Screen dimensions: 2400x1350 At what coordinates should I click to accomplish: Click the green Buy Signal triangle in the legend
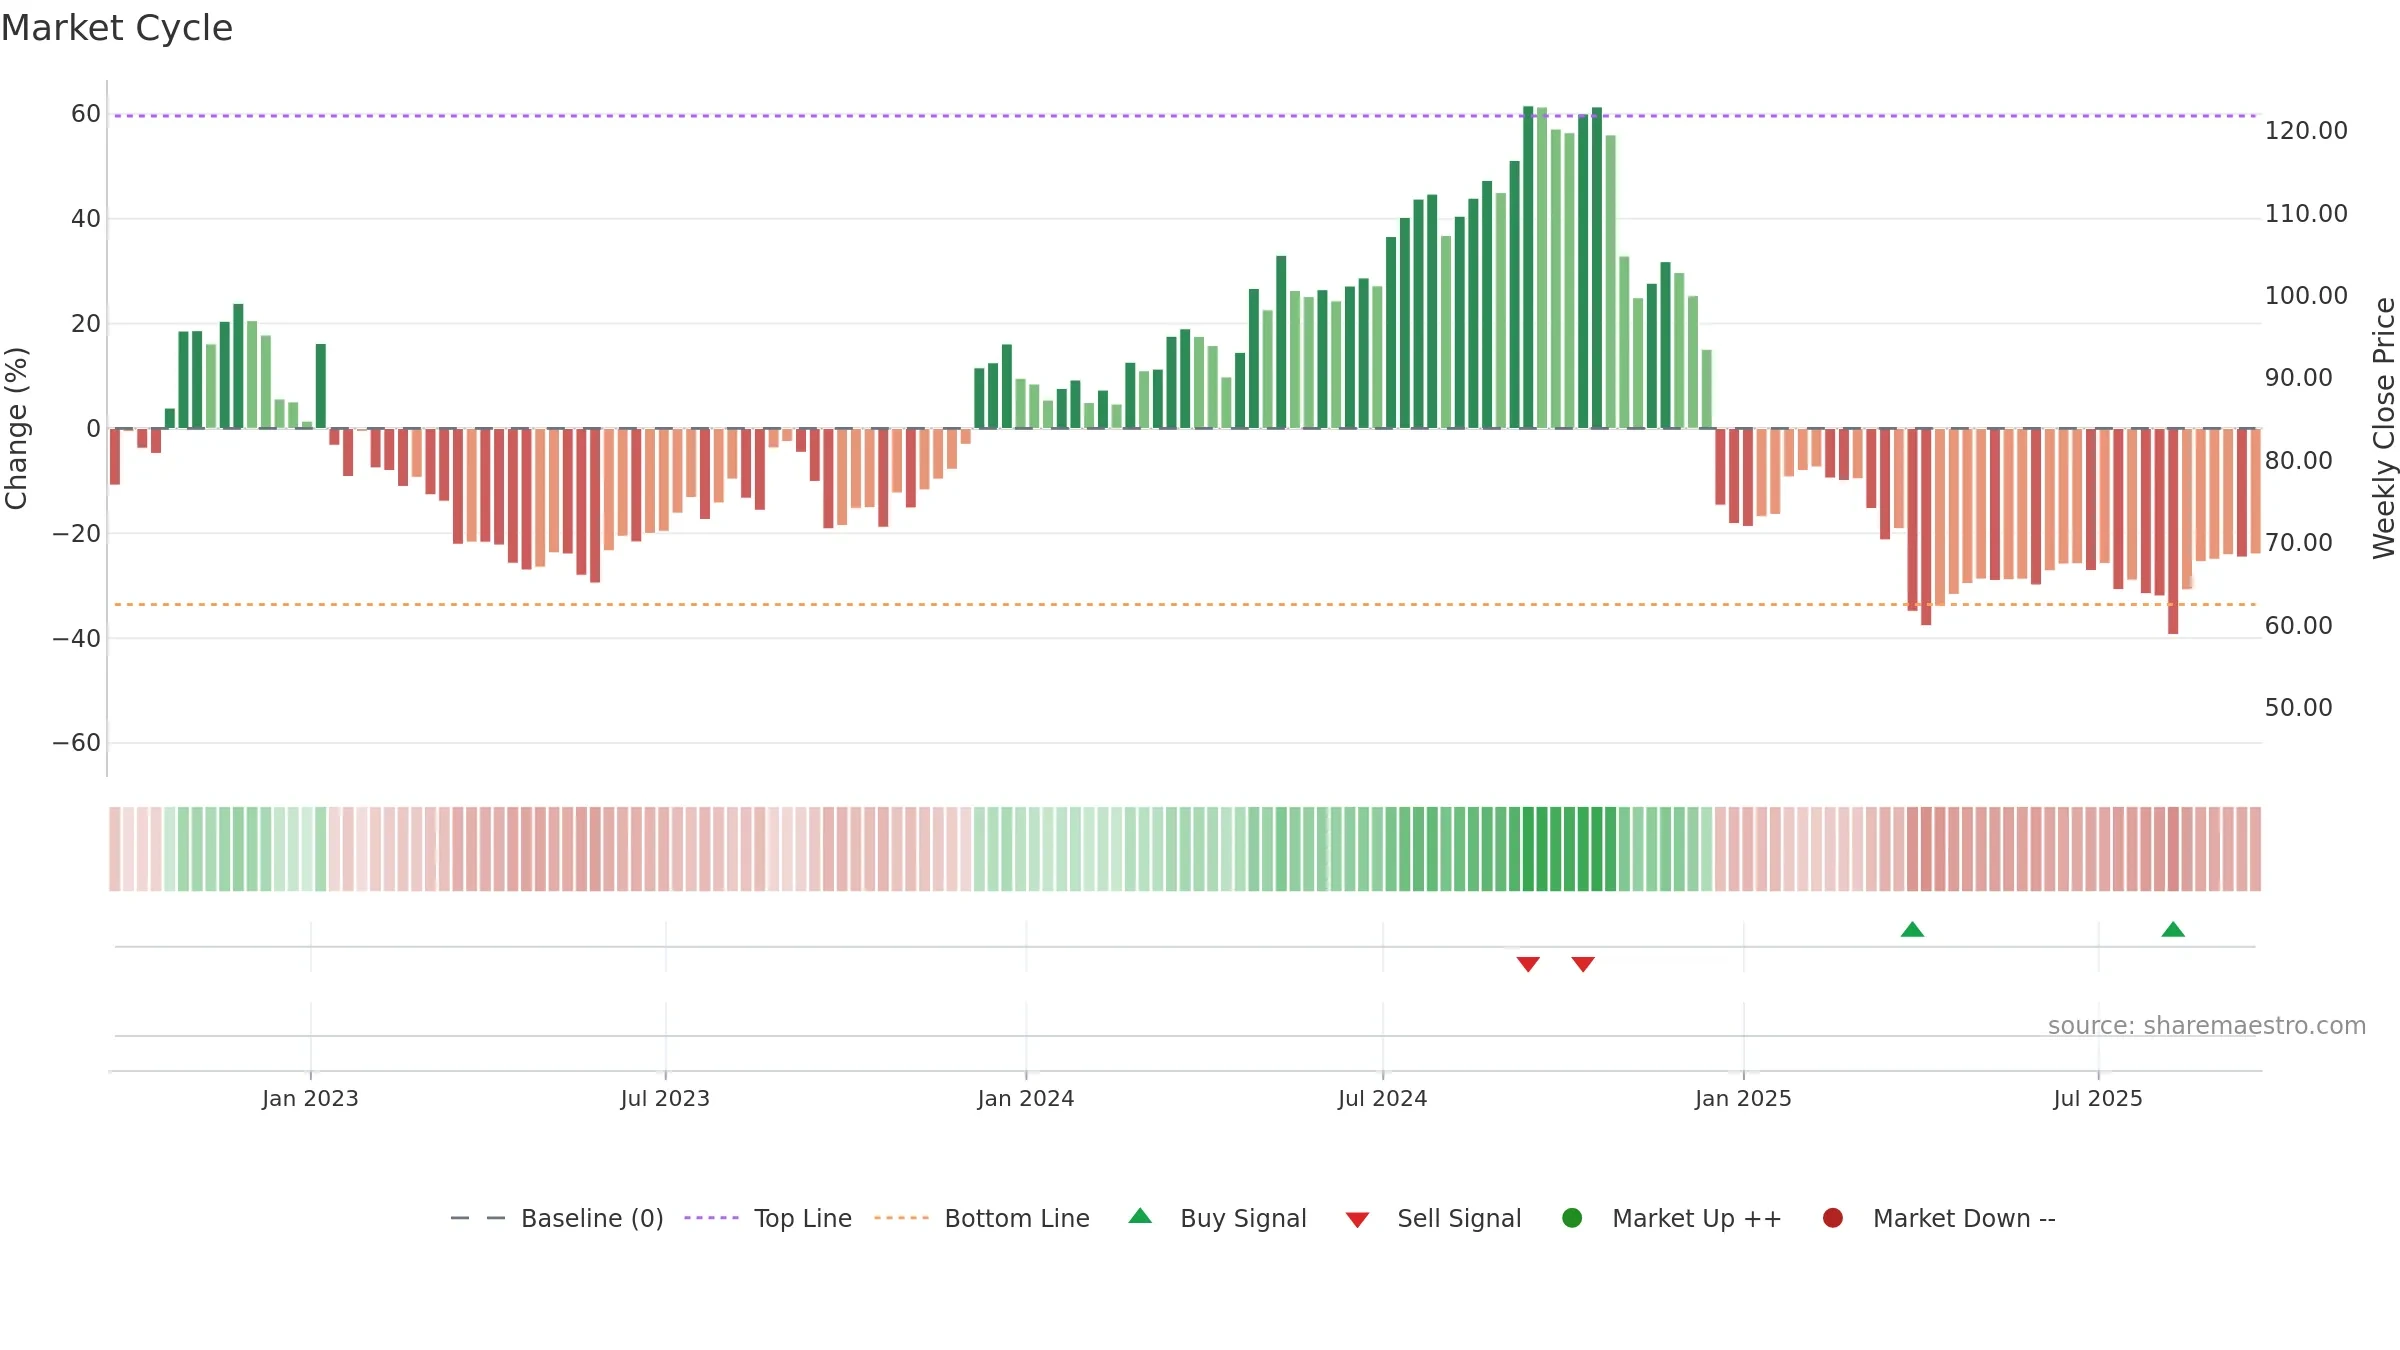click(1140, 1216)
